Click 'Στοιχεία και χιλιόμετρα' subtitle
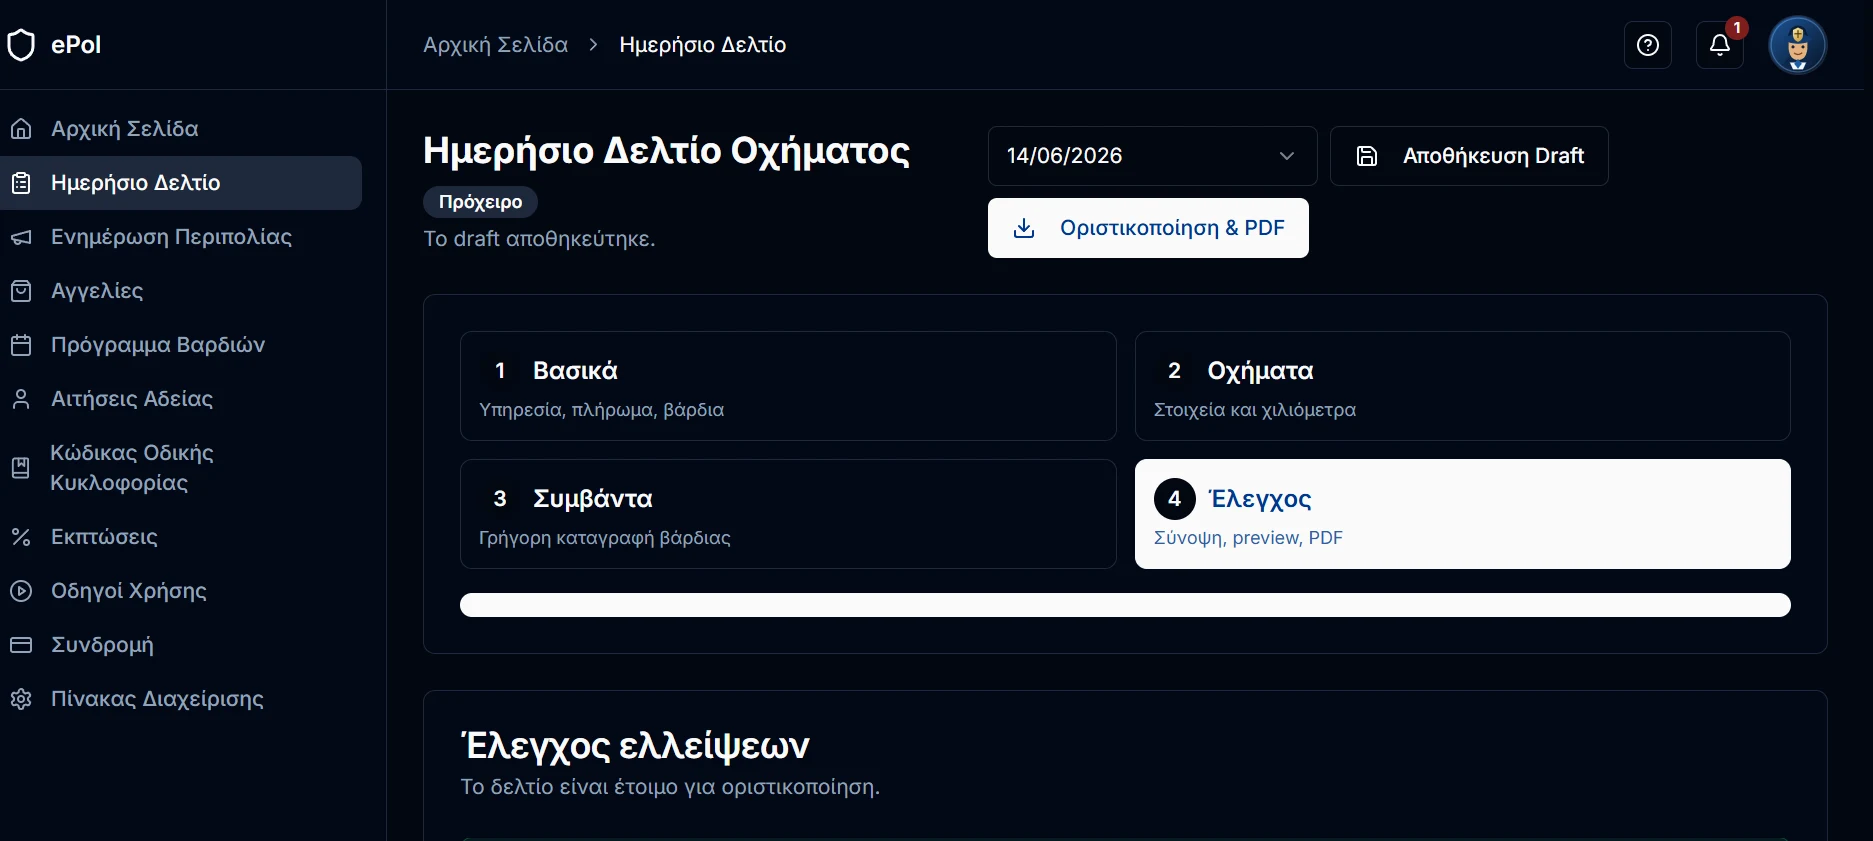 click(1255, 410)
